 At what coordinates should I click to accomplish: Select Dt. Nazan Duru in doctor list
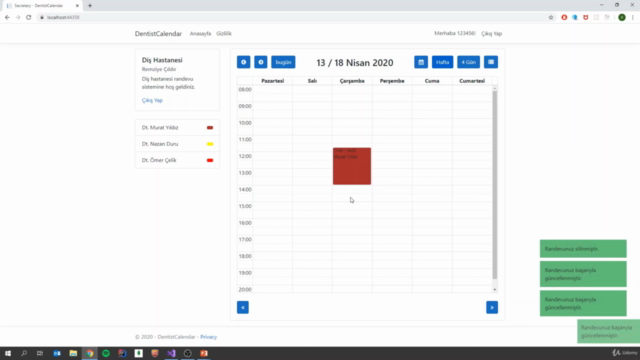click(177, 144)
